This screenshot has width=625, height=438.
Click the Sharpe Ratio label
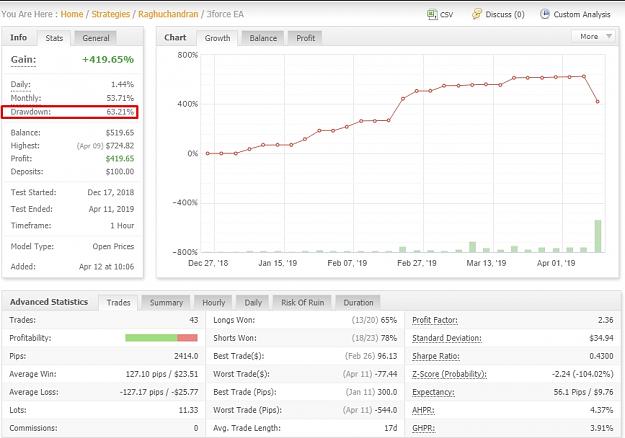[x=436, y=356]
